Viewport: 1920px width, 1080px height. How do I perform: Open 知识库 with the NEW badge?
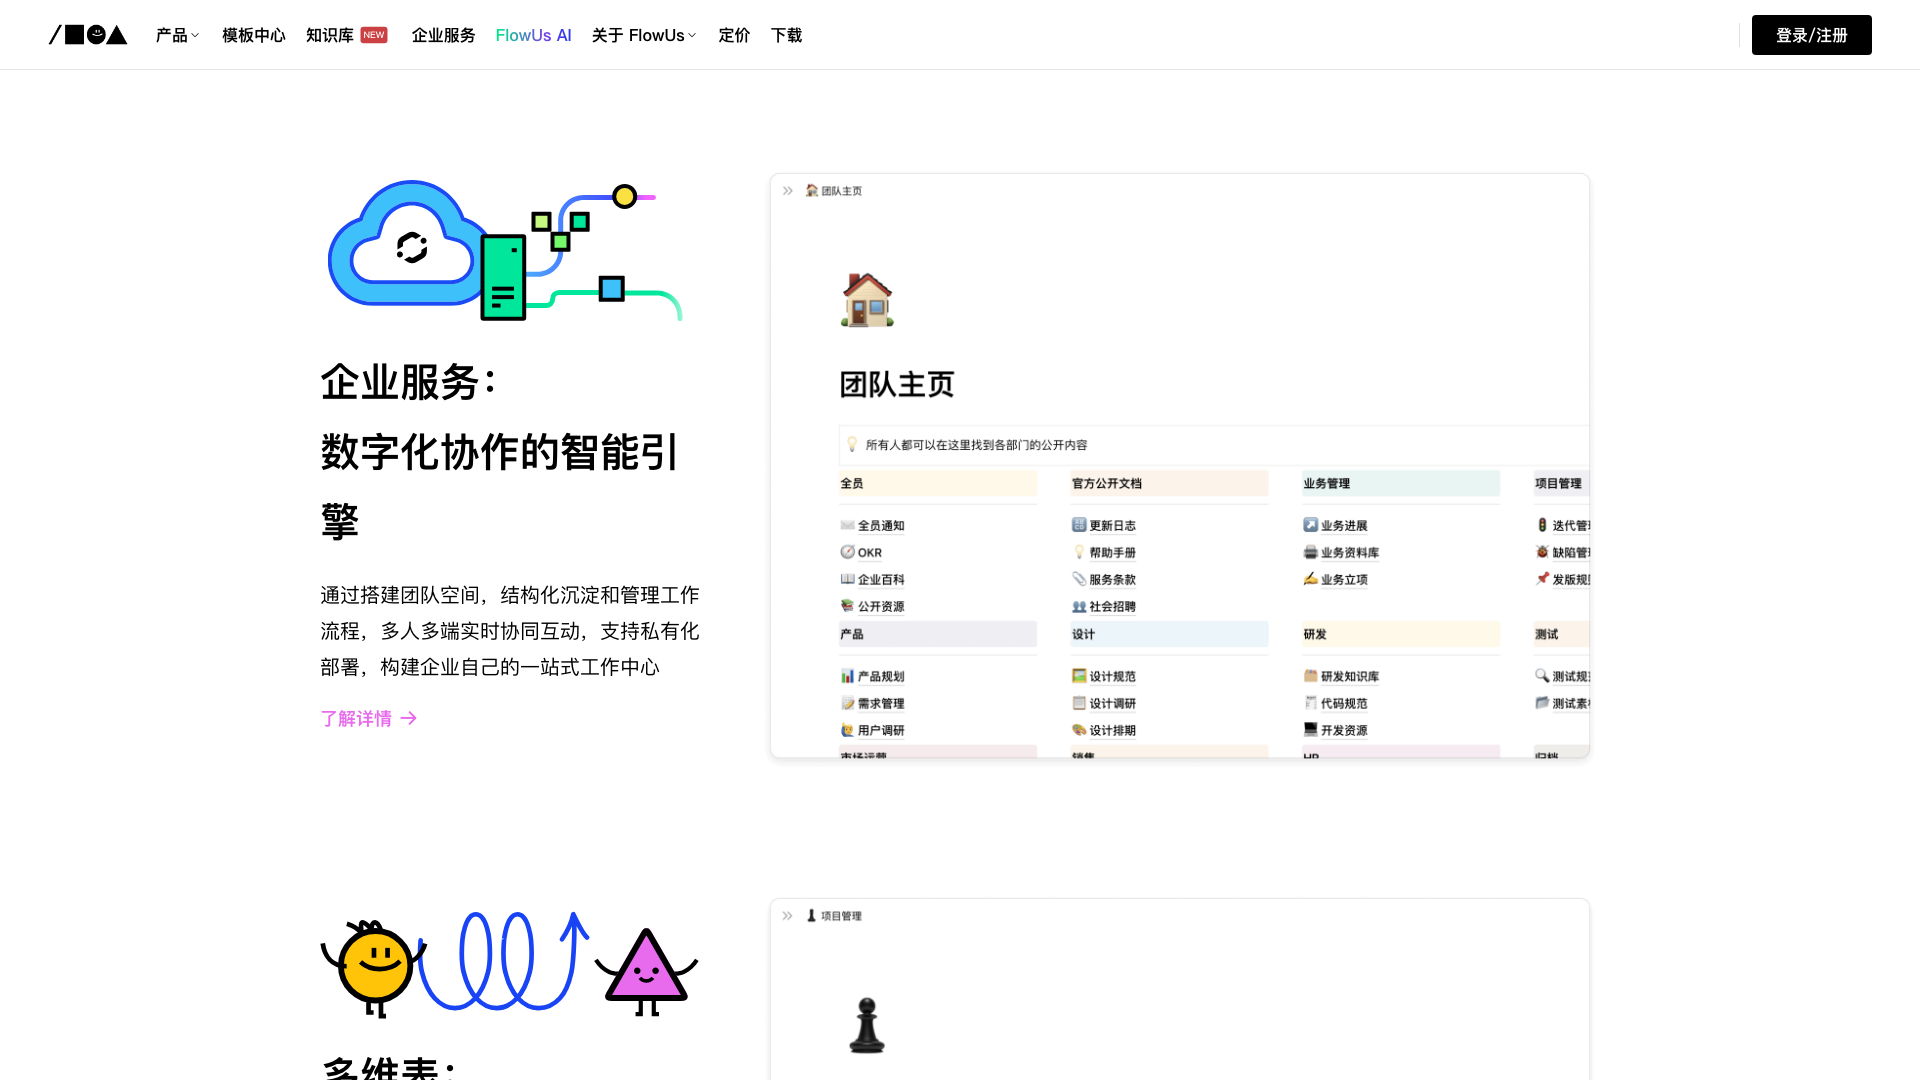[346, 35]
